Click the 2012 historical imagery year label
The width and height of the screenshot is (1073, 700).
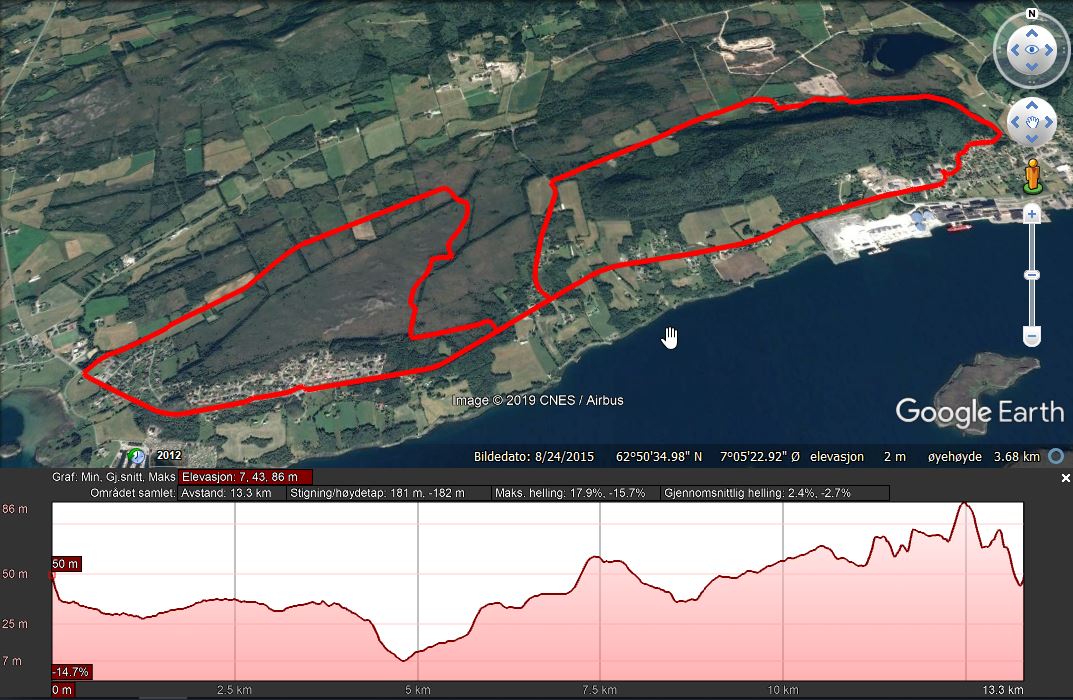pos(169,456)
